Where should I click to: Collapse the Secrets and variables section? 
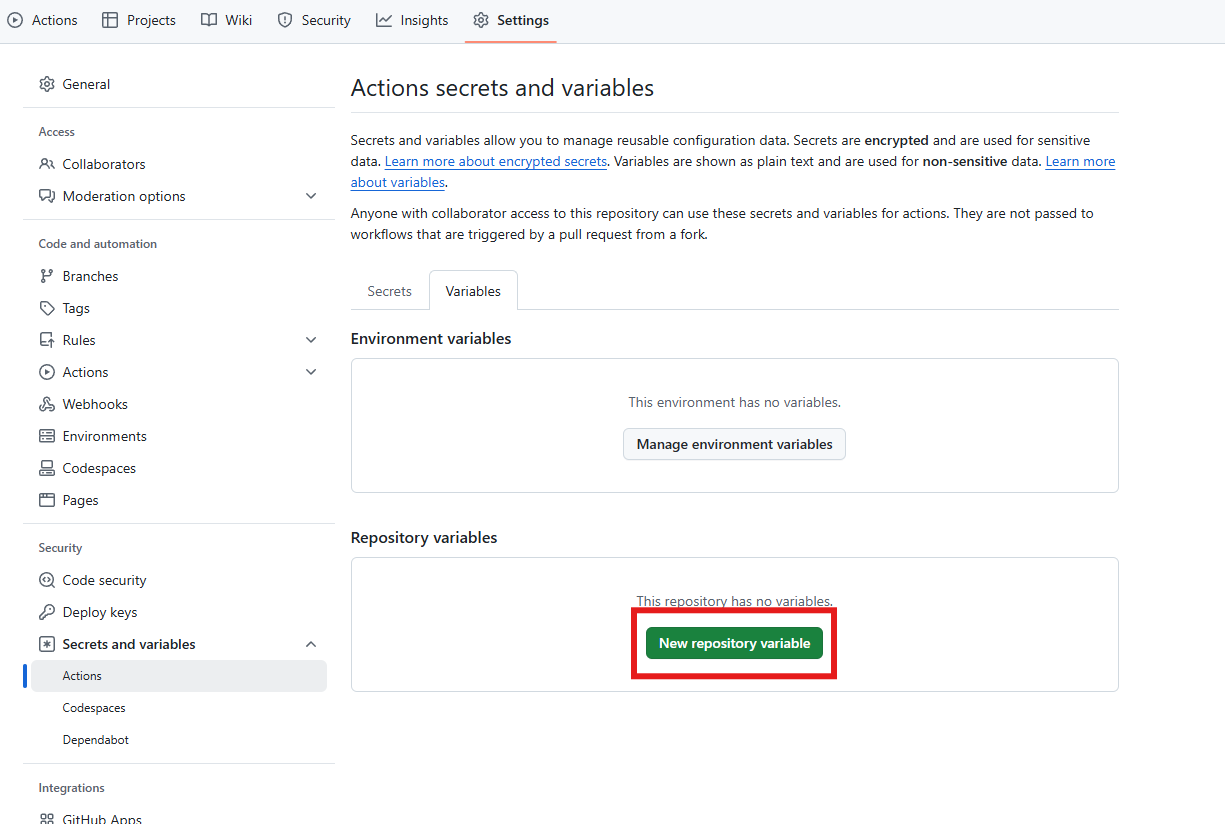(311, 644)
